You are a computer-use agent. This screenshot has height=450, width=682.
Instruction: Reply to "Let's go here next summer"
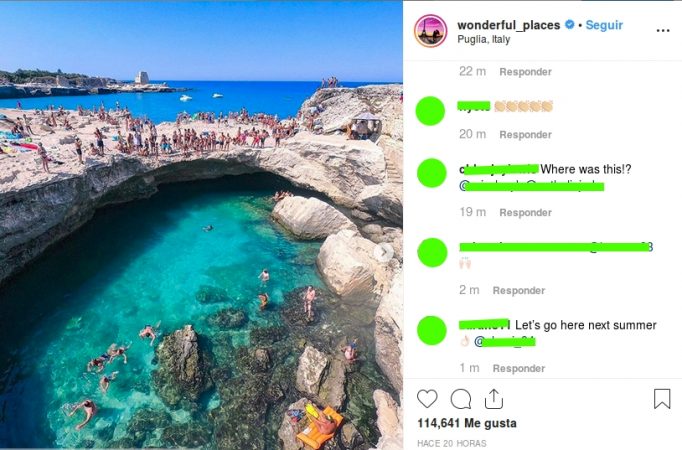(x=518, y=368)
